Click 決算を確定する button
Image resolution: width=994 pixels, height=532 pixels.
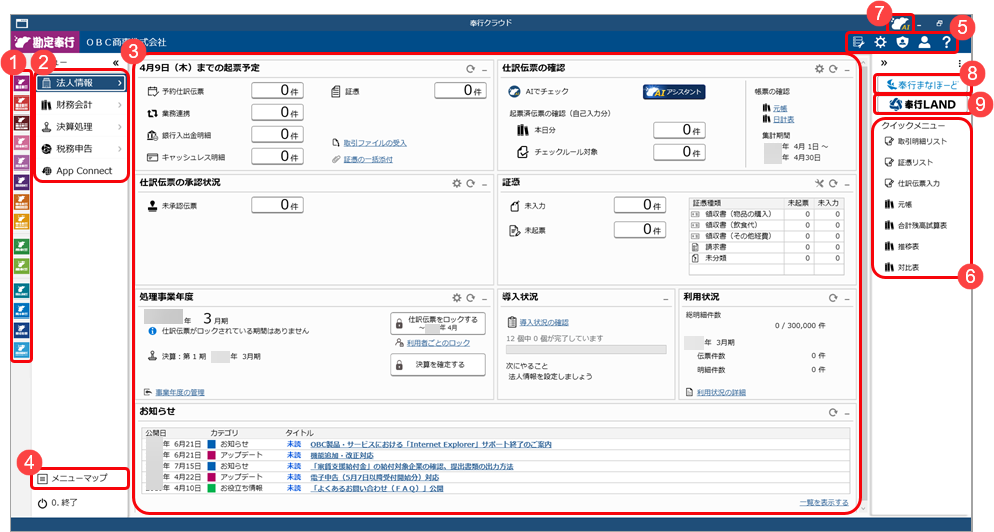pos(438,365)
